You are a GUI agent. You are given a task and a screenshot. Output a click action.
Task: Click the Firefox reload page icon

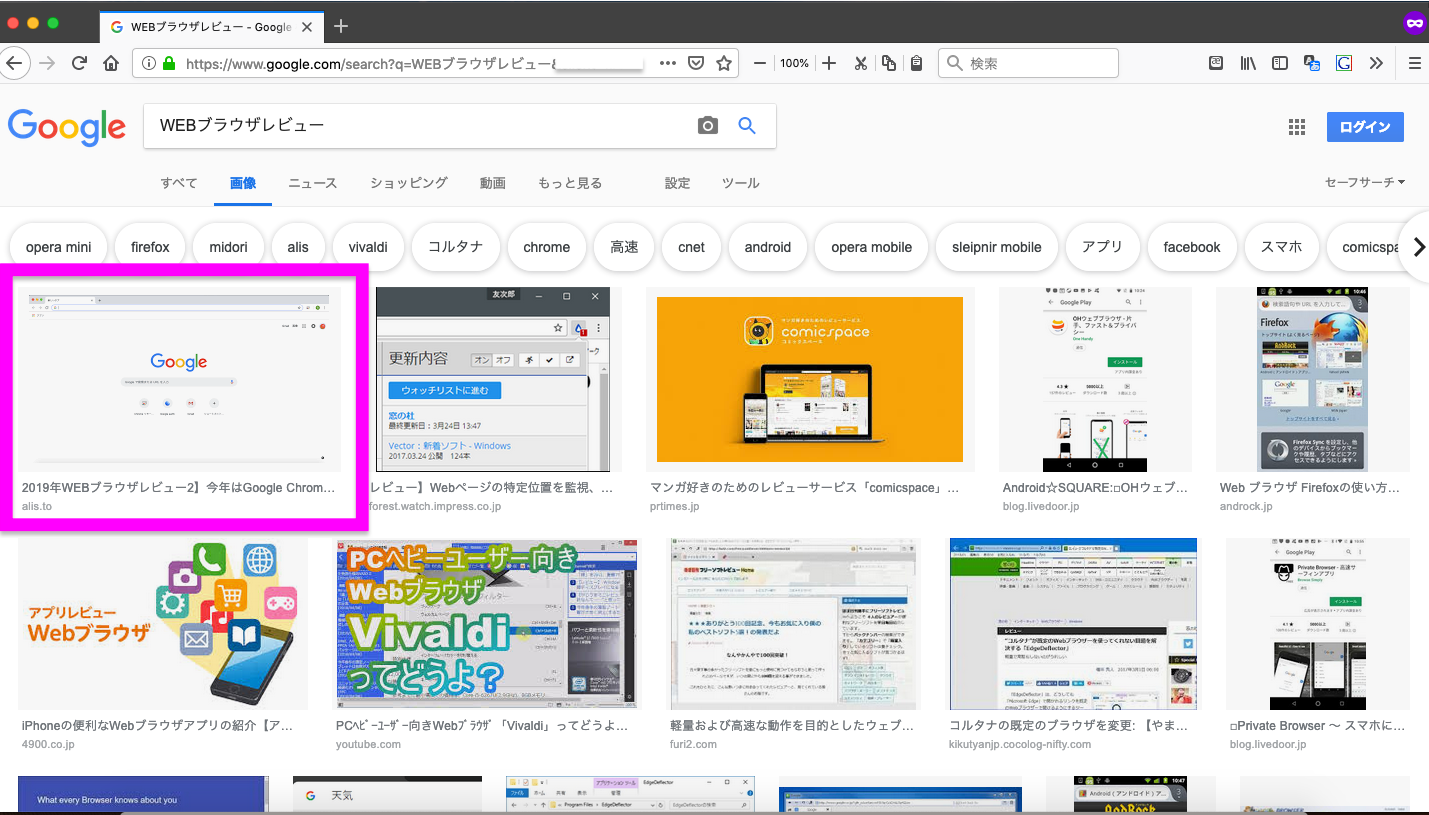click(79, 63)
